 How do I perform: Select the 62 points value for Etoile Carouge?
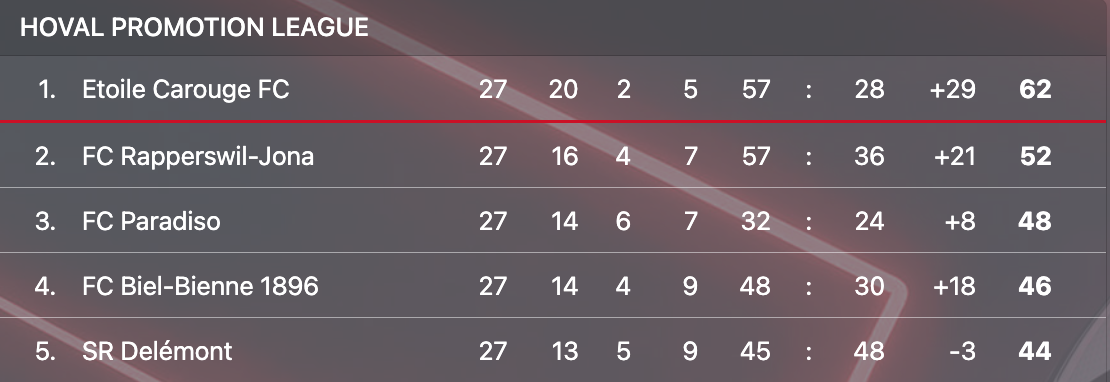pyautogui.click(x=1035, y=90)
